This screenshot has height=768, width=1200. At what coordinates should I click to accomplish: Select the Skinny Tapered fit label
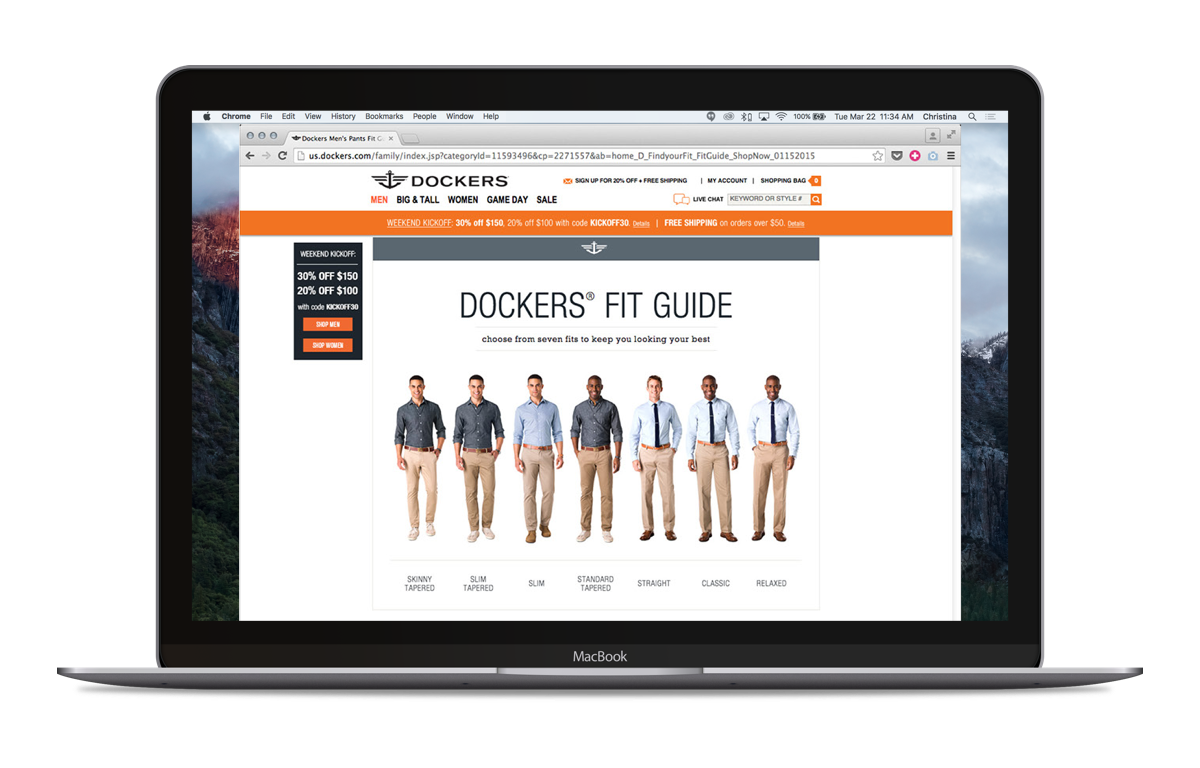coord(420,584)
